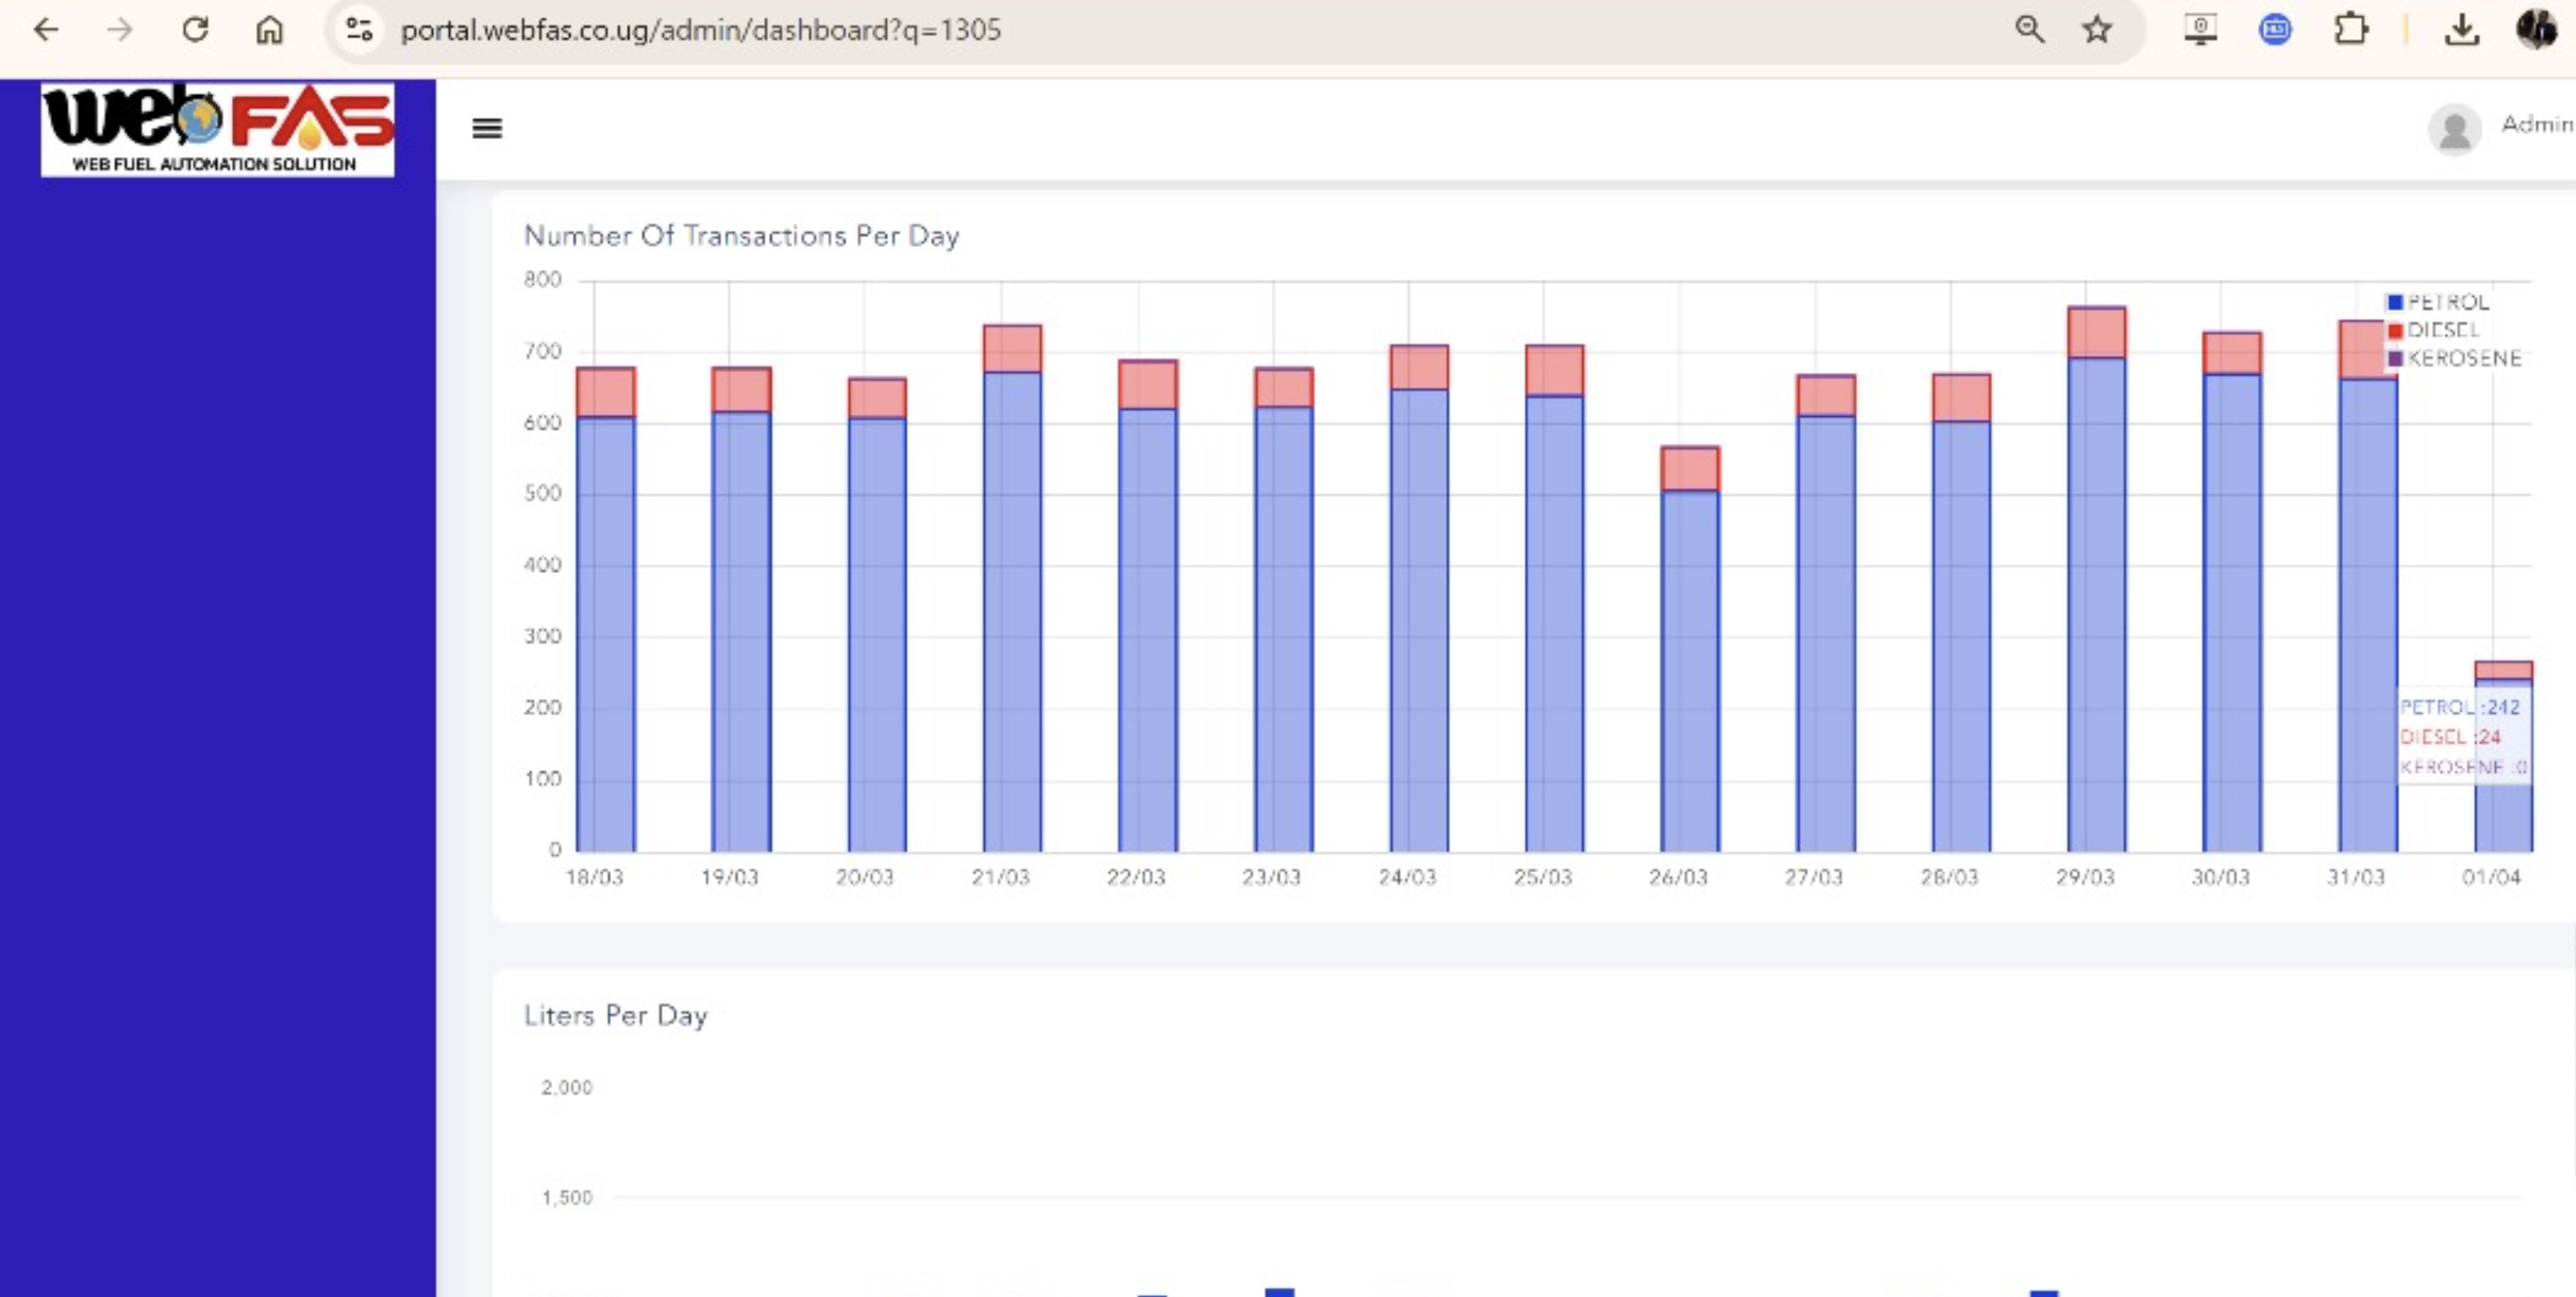Bookmark this page with star icon
2576x1297 pixels.
click(2097, 30)
